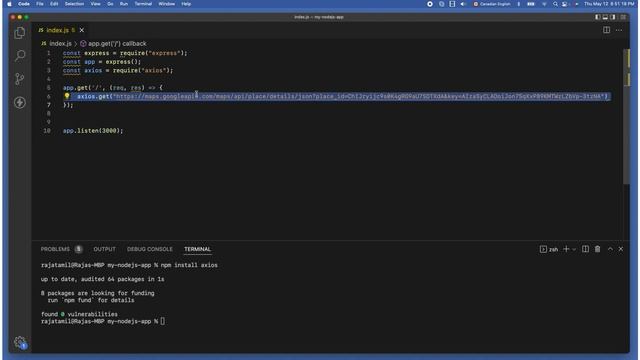Toggle the secondary side bar layout button
Screen dimensions: 640x360
[x=613, y=17]
